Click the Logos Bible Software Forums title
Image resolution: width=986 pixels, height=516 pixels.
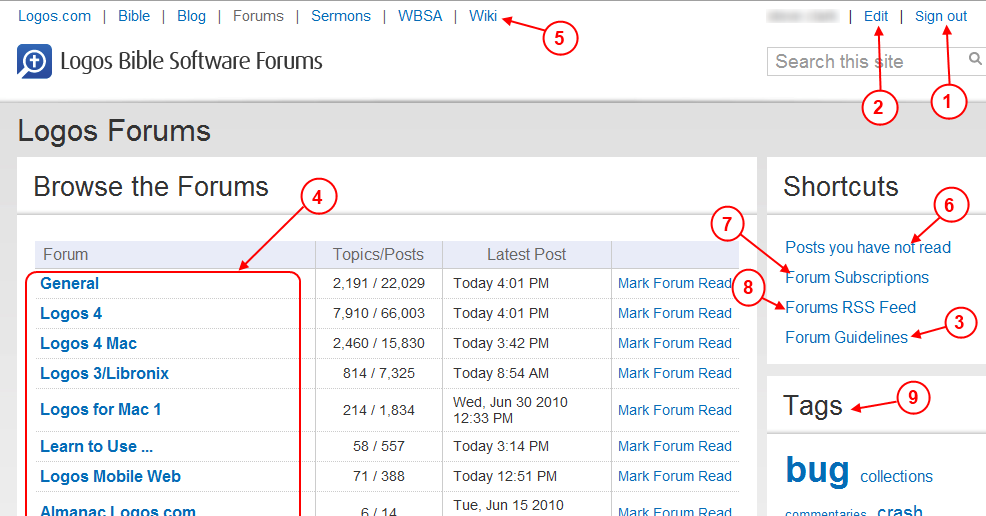tap(191, 62)
